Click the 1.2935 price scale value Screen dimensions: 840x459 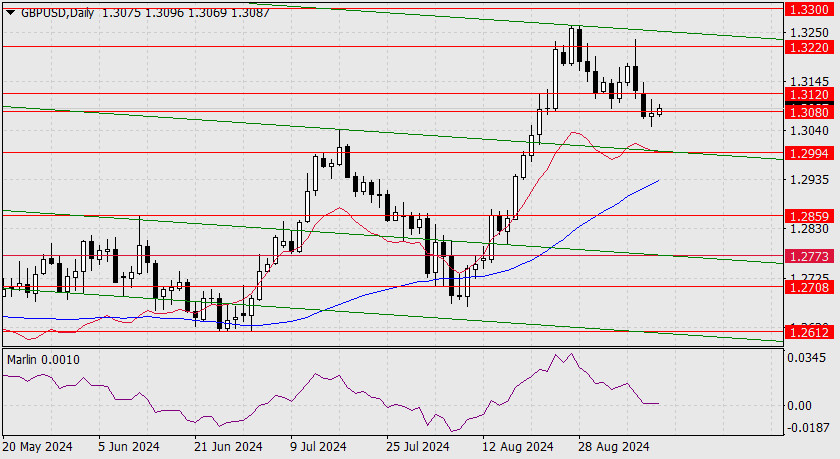point(809,179)
